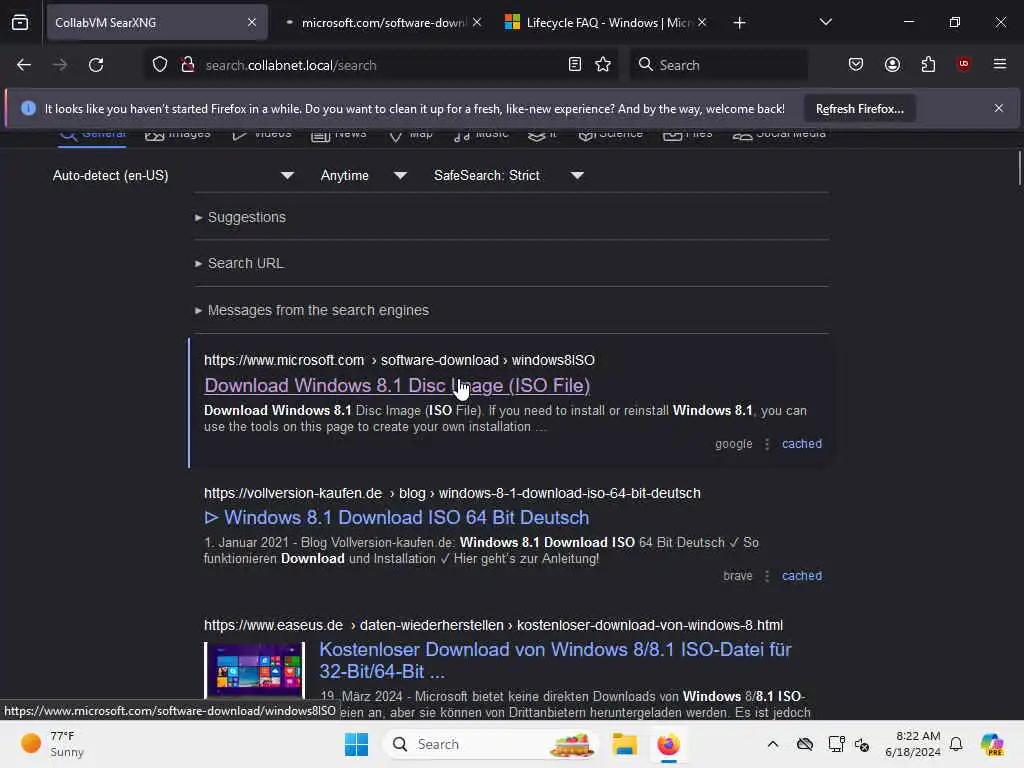Click the Refresh Firefox button
1024x768 pixels.
coord(859,109)
